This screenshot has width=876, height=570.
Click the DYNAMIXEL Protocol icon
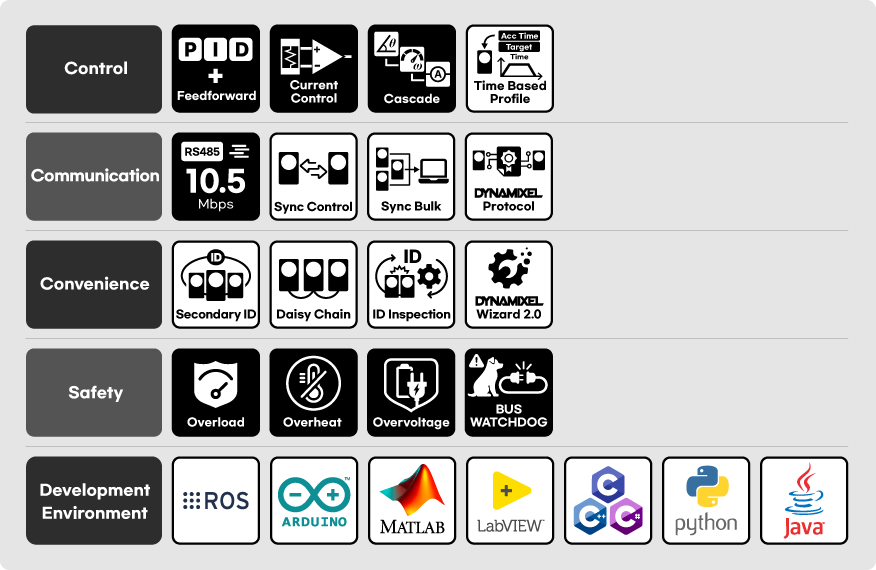point(509,177)
